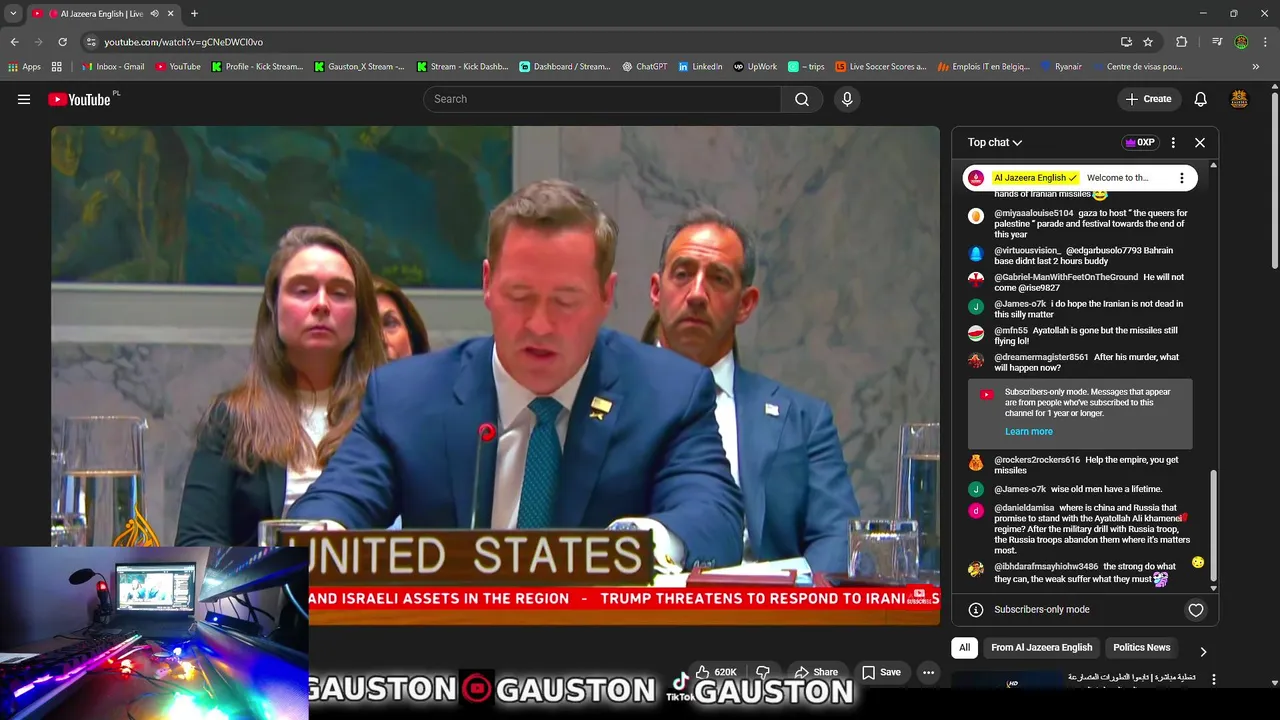
Task: Click the 0XP crown badge in chat
Action: [1140, 143]
